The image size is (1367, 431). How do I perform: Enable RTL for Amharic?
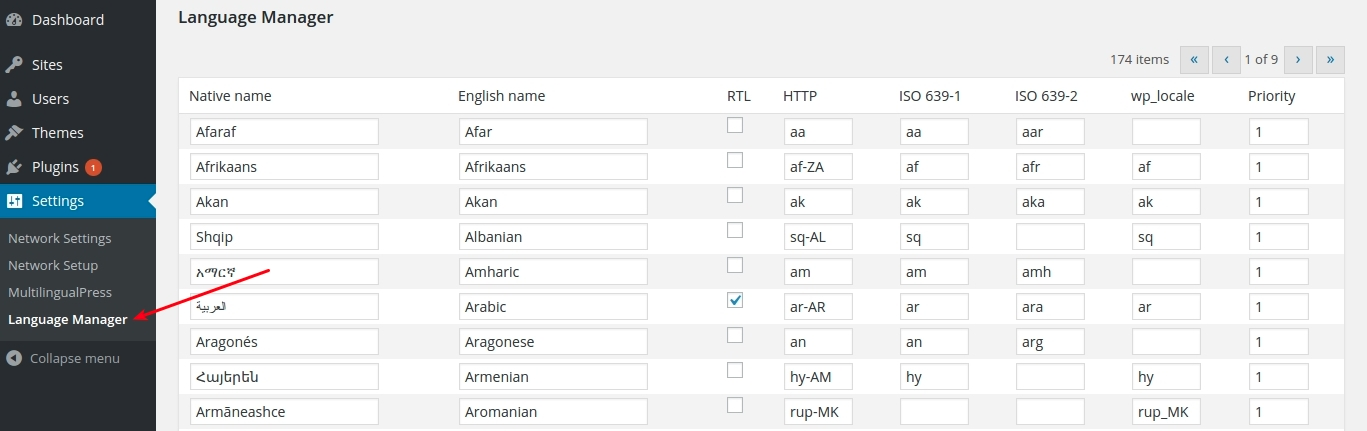pyautogui.click(x=735, y=265)
